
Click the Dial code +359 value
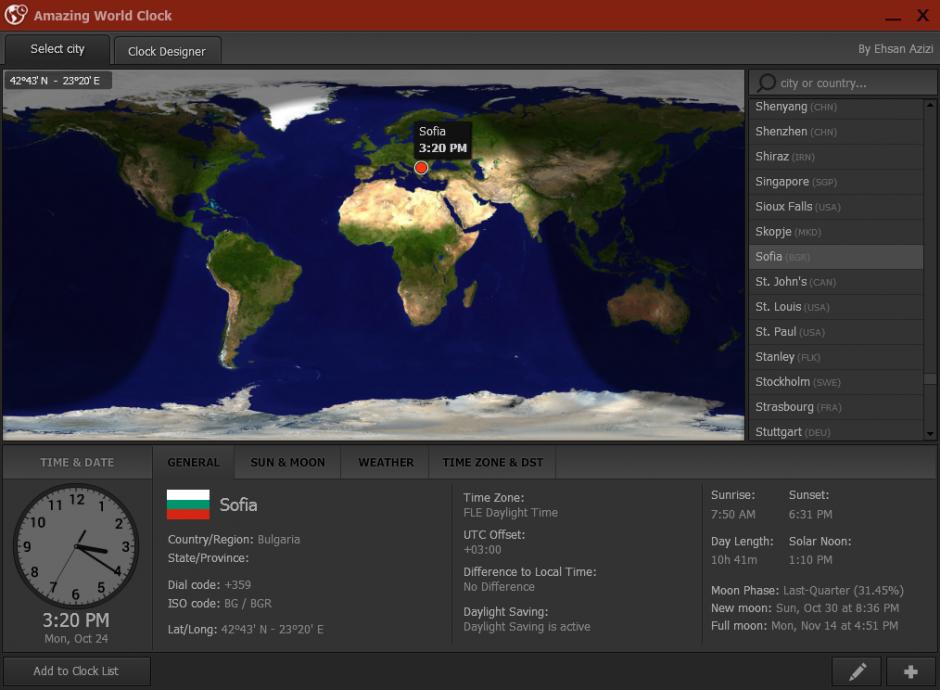click(x=237, y=584)
